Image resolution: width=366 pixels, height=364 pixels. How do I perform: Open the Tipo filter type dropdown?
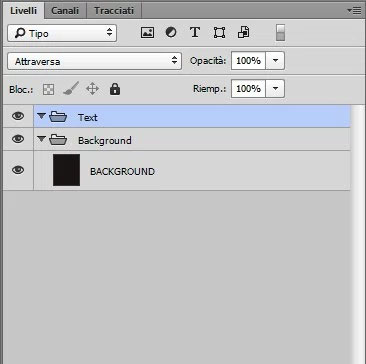pyautogui.click(x=62, y=33)
